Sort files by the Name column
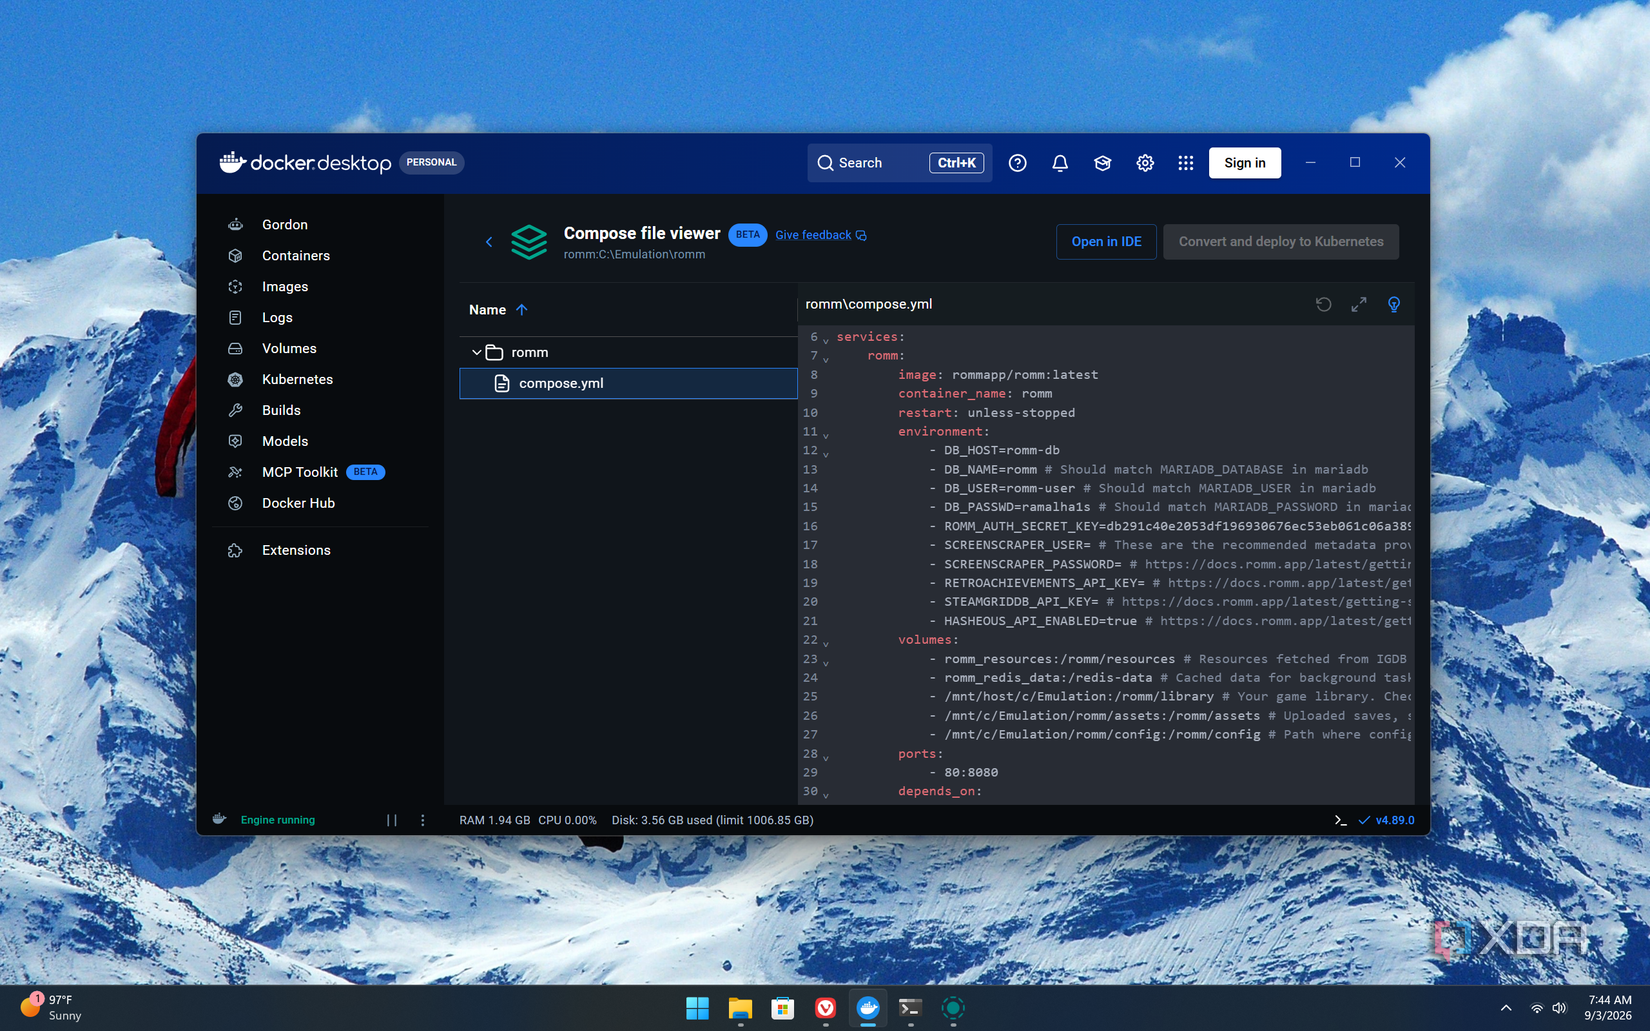The image size is (1650, 1031). [x=498, y=310]
